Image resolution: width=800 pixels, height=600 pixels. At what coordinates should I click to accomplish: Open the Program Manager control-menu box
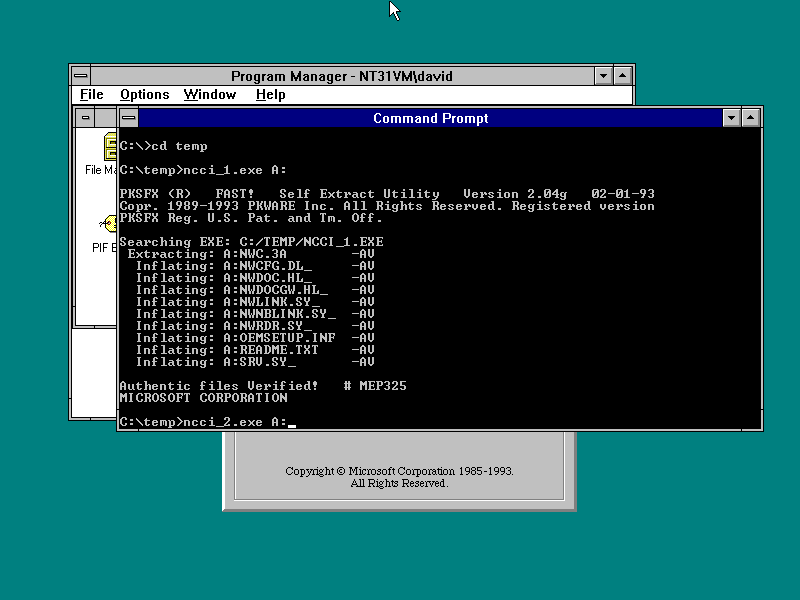coord(81,76)
